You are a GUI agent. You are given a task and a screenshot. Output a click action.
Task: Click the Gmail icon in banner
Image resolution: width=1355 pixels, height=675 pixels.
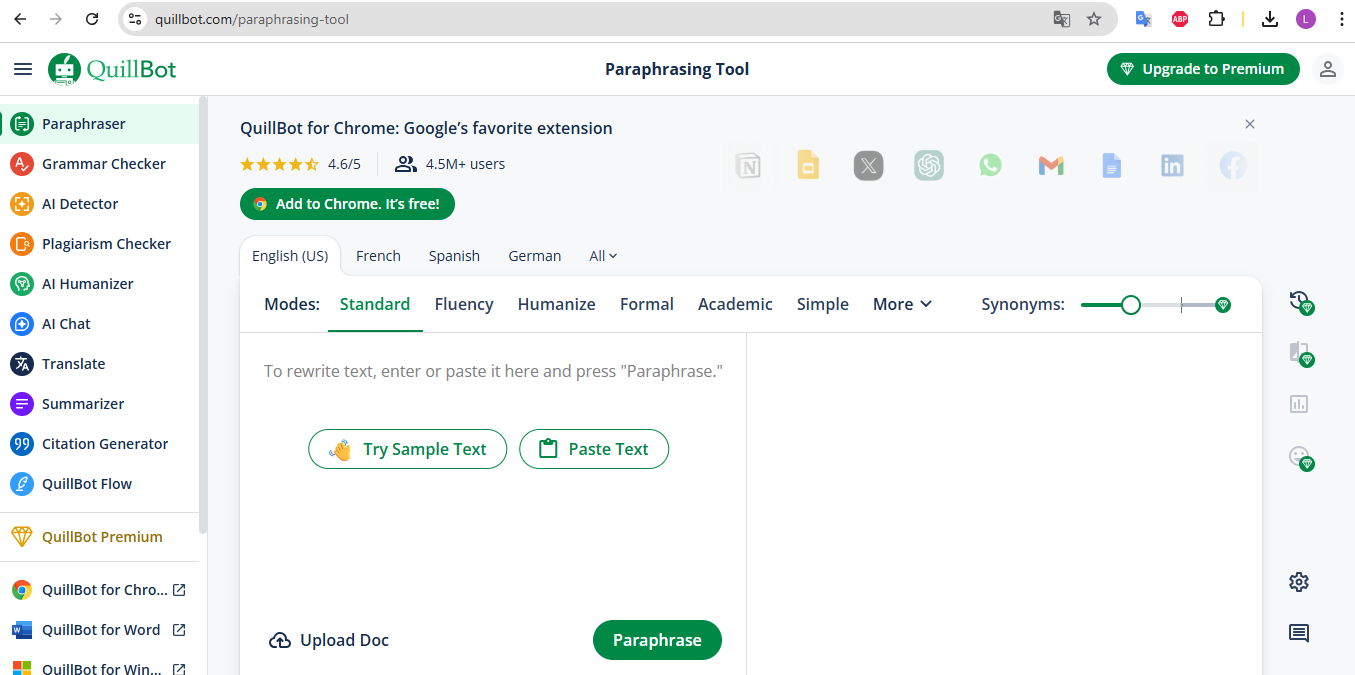coord(1051,165)
